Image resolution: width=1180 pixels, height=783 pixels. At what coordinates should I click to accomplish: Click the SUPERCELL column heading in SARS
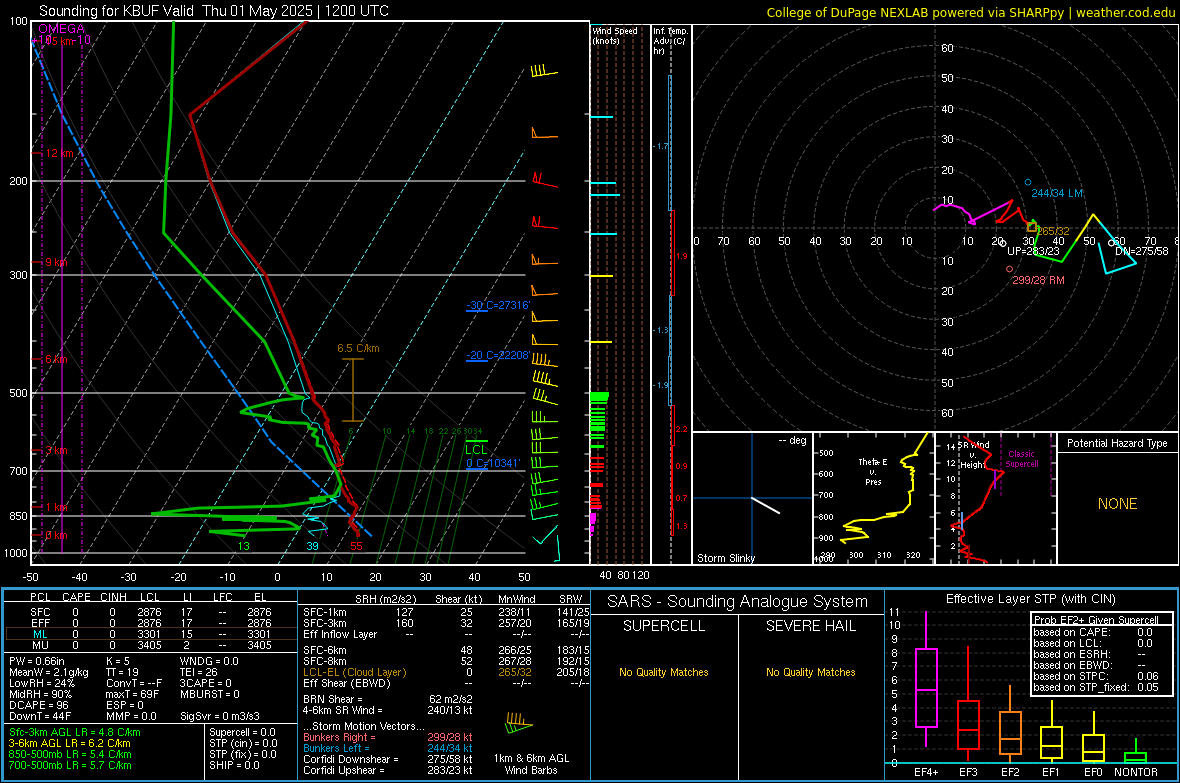664,626
